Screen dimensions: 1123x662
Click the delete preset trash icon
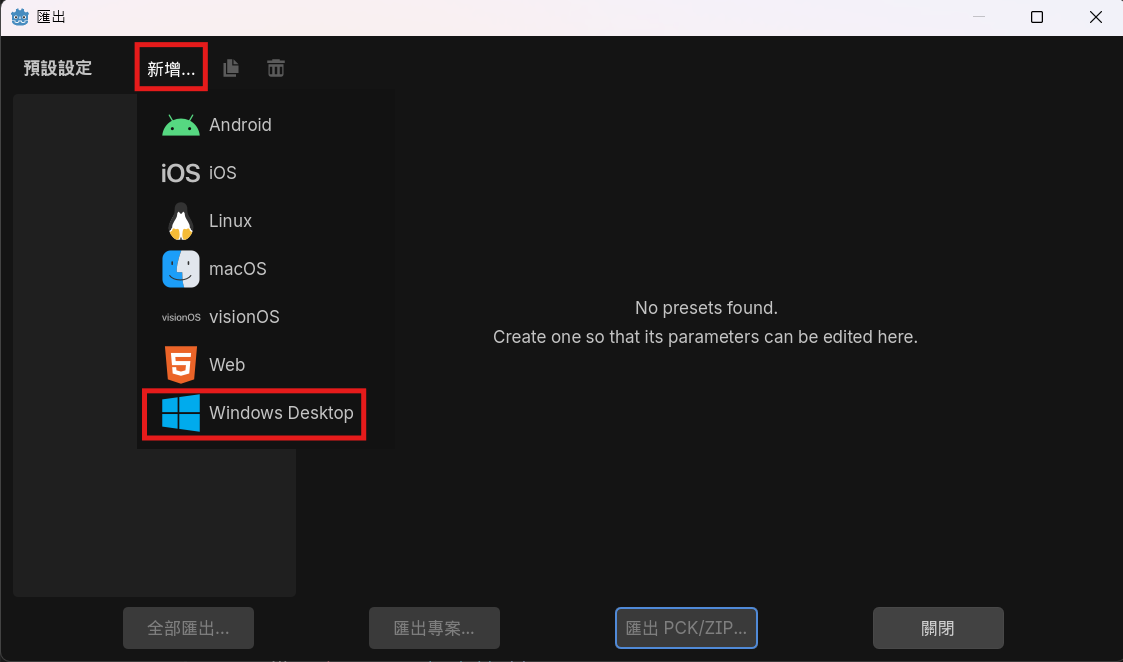[x=276, y=68]
